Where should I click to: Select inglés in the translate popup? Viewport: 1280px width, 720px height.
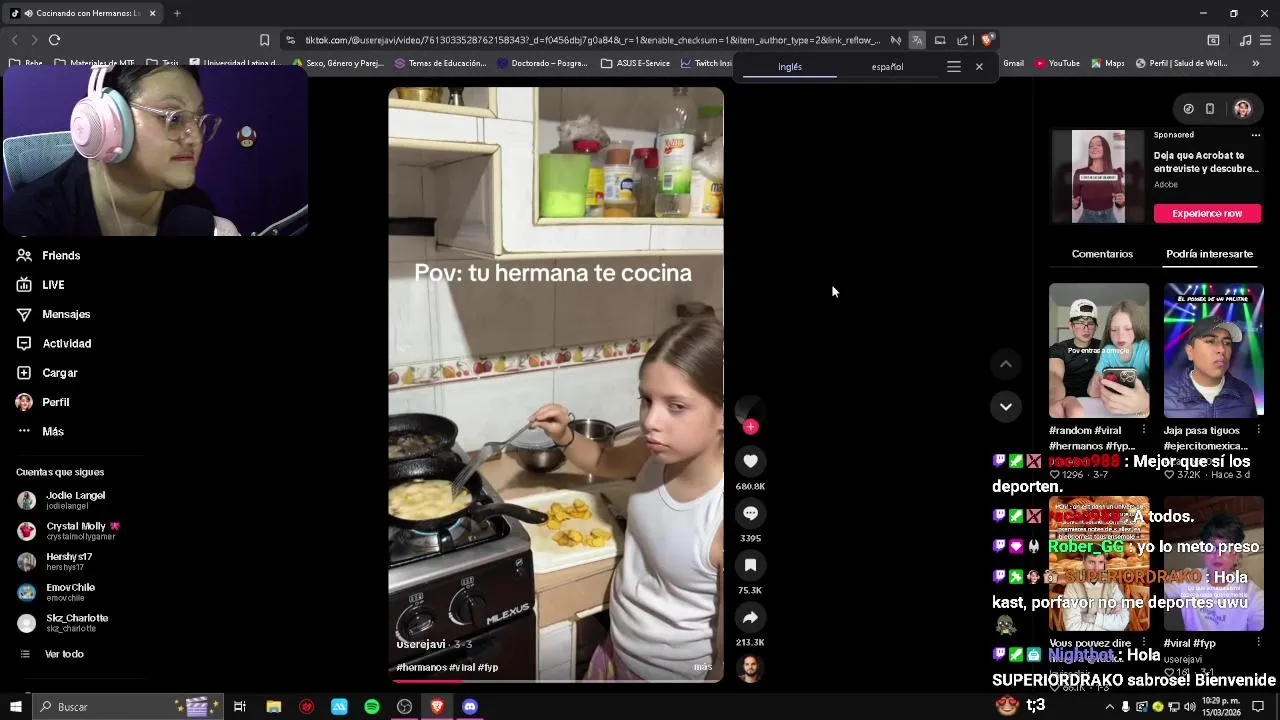[x=790, y=67]
